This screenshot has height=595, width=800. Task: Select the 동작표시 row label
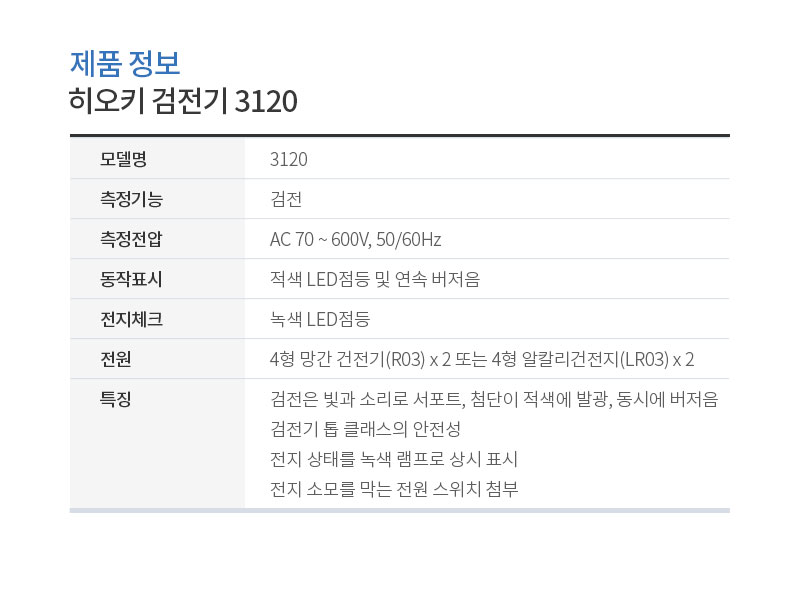[131, 279]
